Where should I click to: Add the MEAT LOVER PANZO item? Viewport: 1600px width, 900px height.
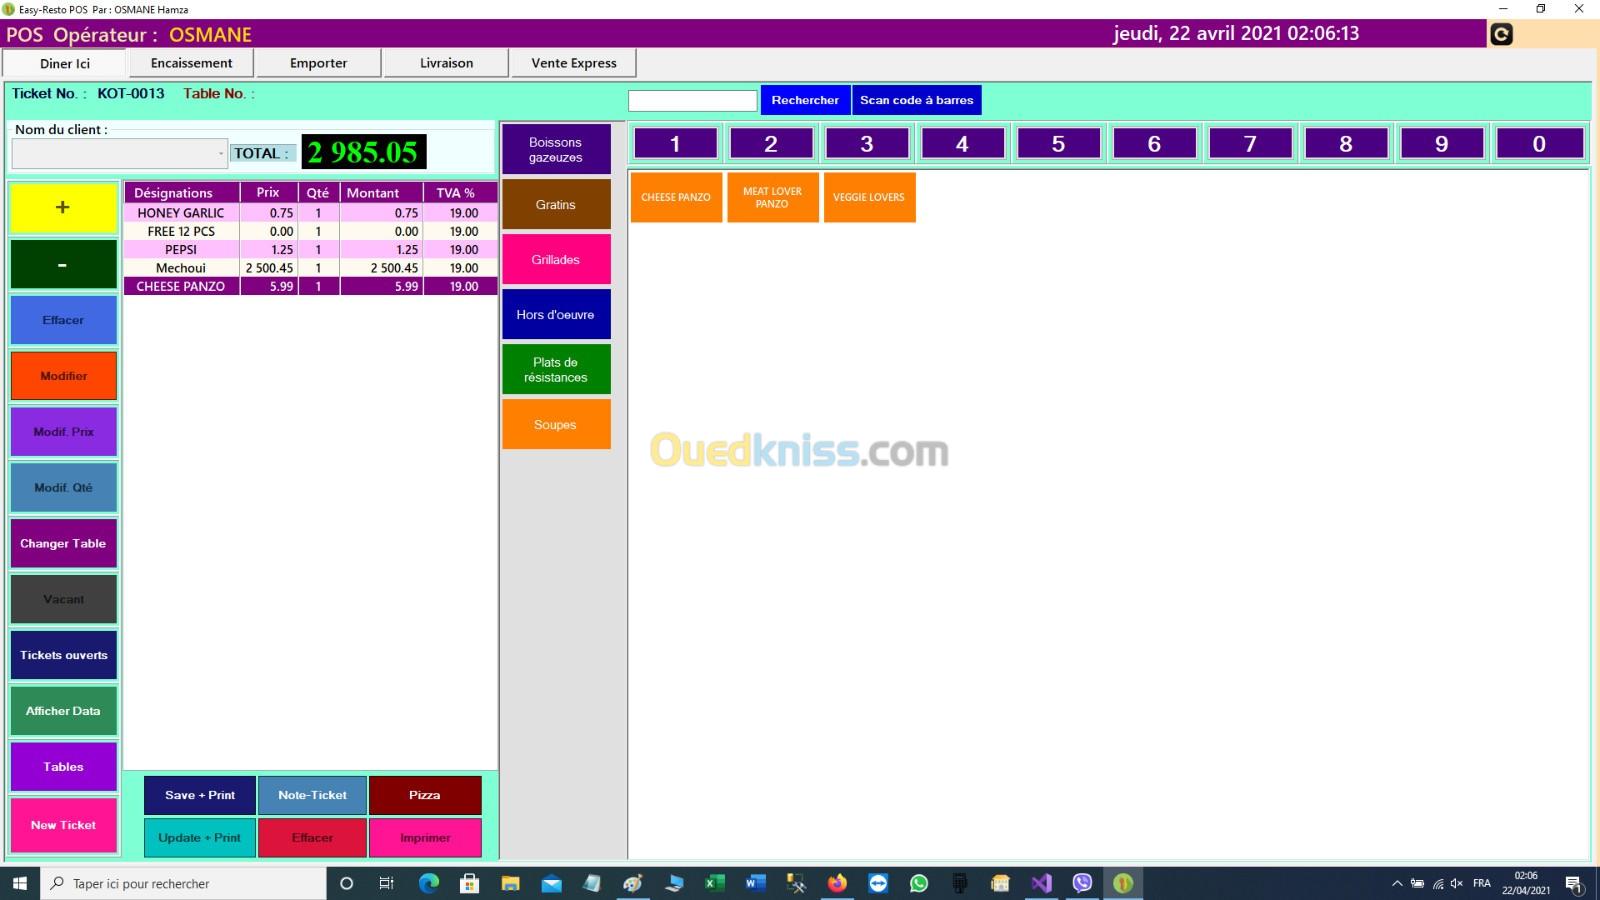pos(772,197)
